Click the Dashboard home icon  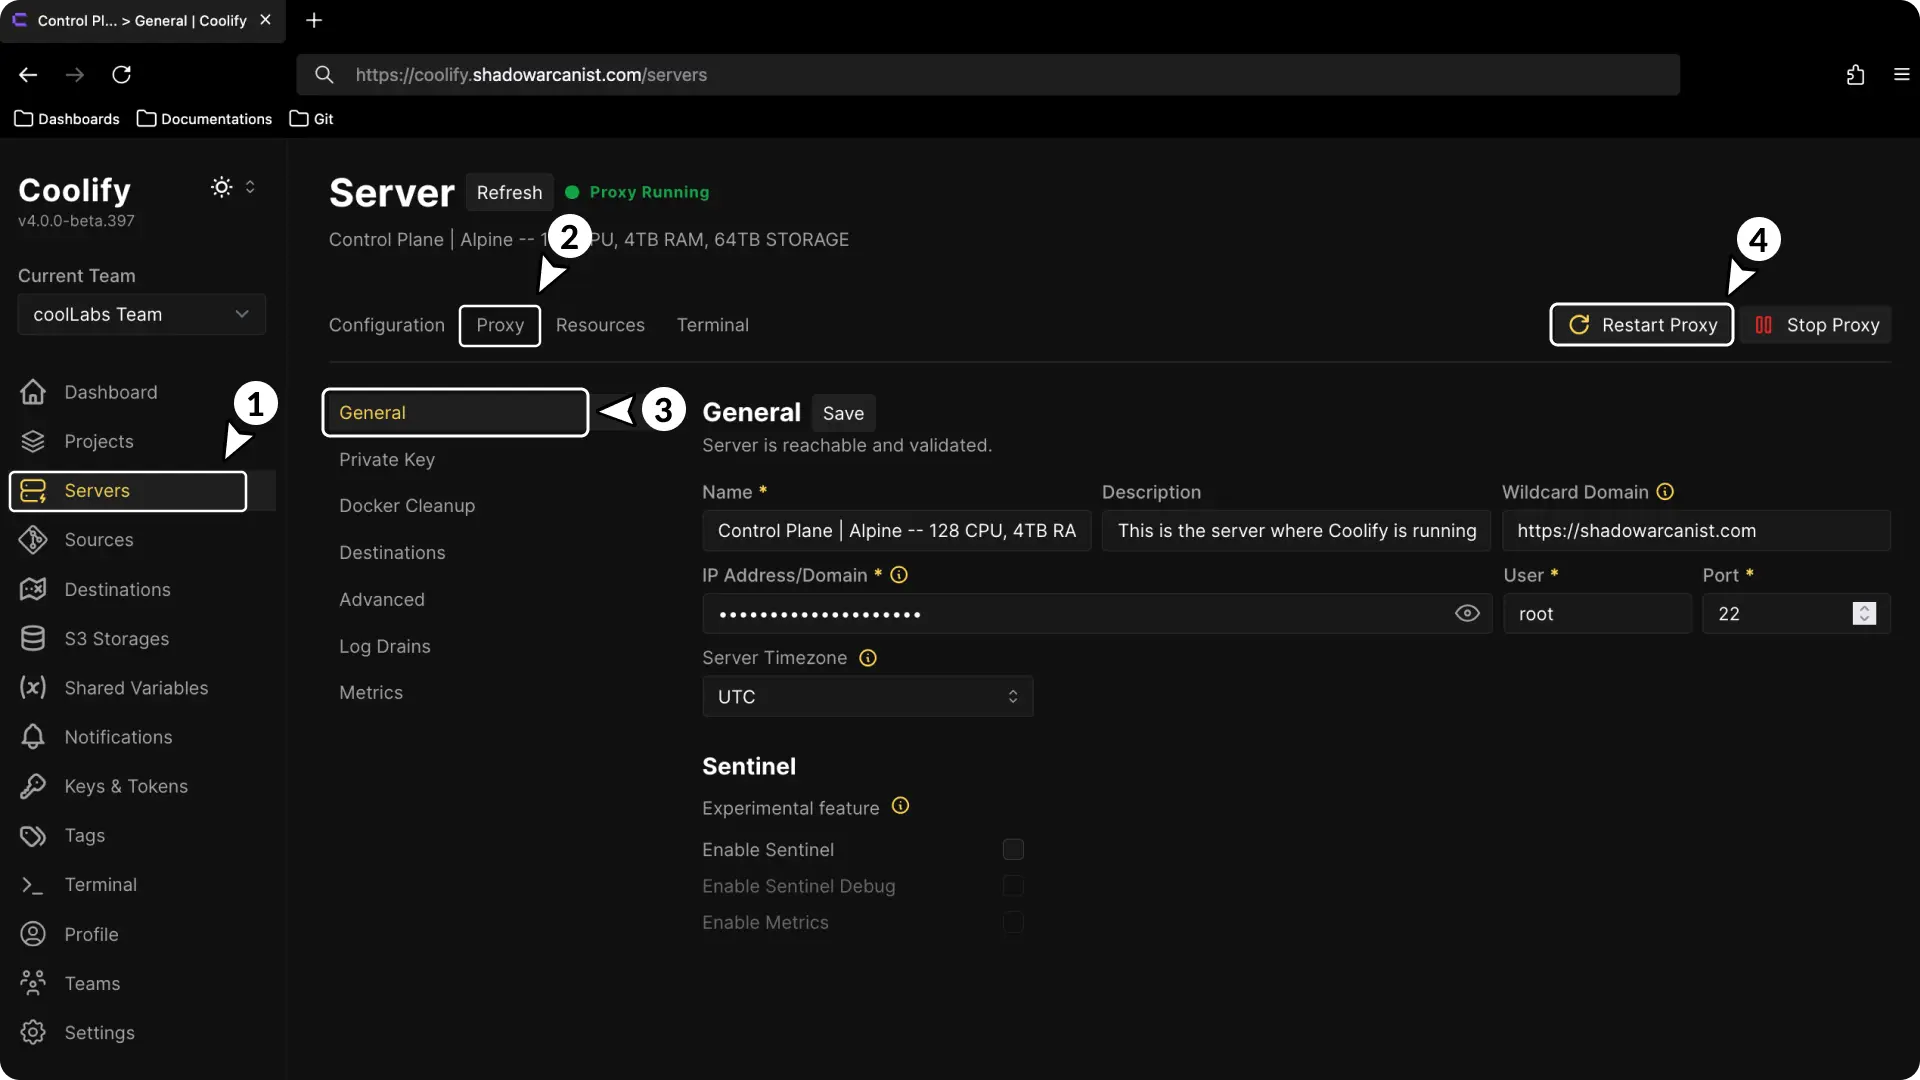(x=33, y=392)
